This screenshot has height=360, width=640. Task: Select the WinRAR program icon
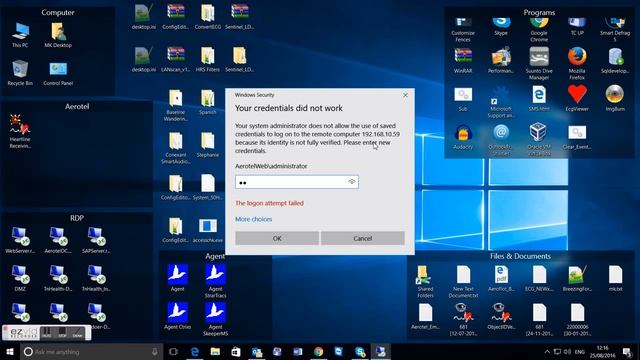(x=463, y=60)
